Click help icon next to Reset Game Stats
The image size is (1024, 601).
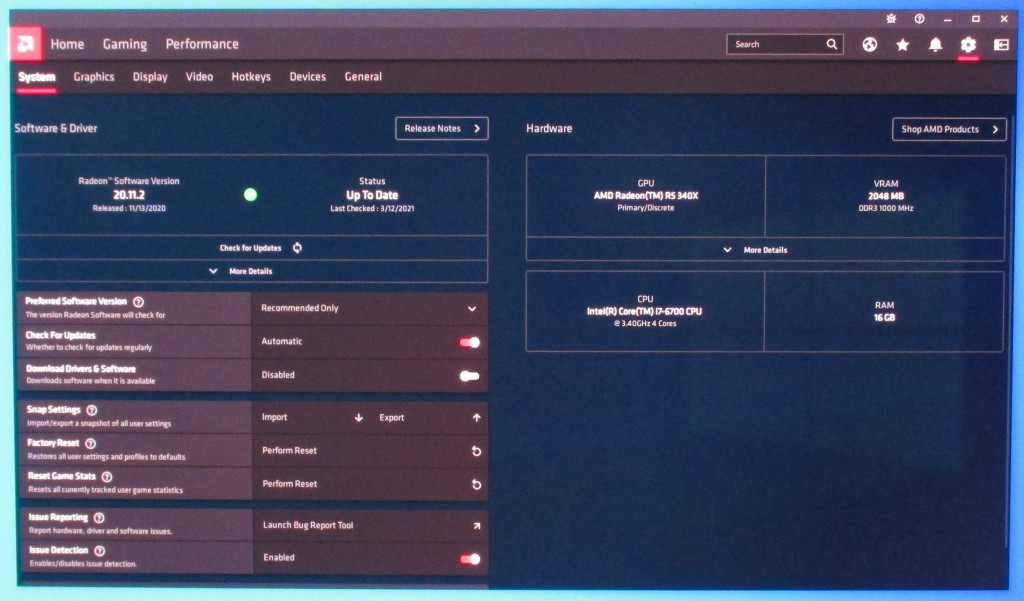tap(107, 477)
